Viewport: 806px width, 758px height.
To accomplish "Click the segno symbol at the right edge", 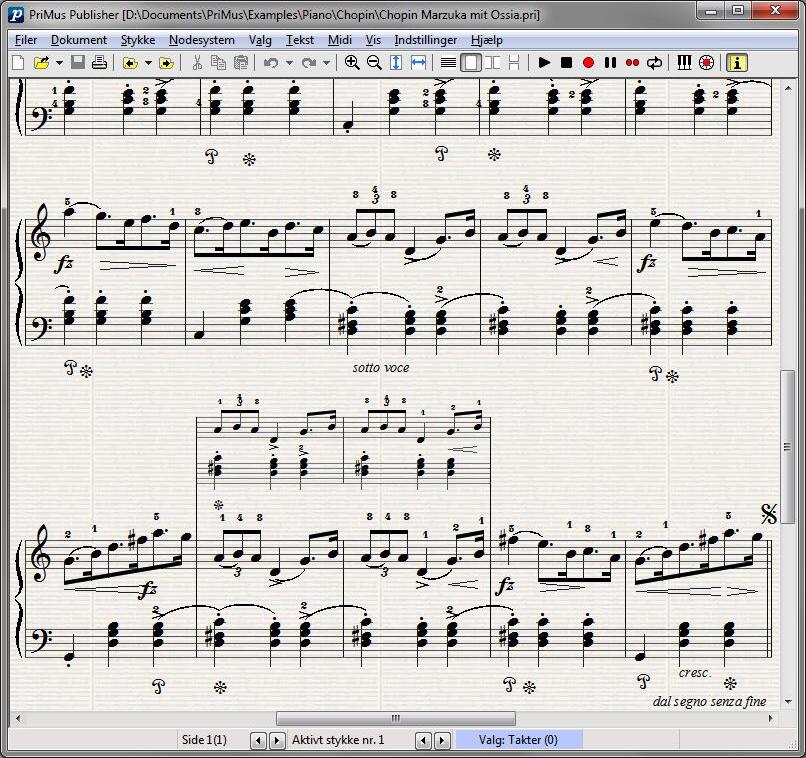I will (769, 513).
